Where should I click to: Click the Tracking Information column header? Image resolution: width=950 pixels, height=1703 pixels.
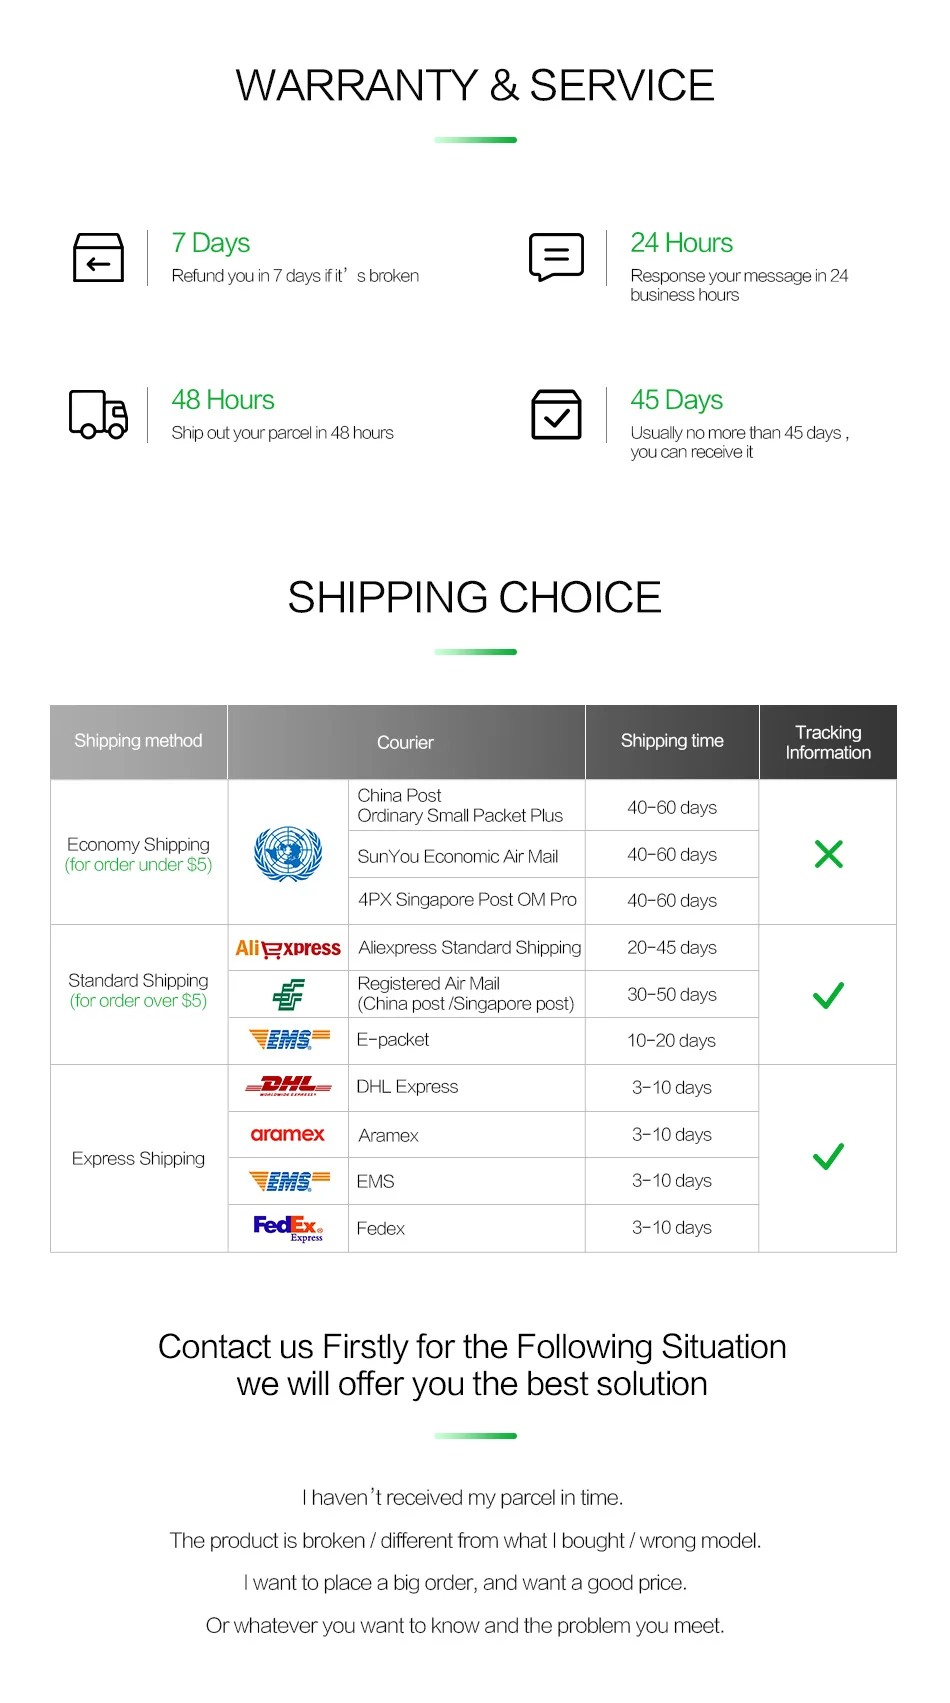[x=828, y=742]
